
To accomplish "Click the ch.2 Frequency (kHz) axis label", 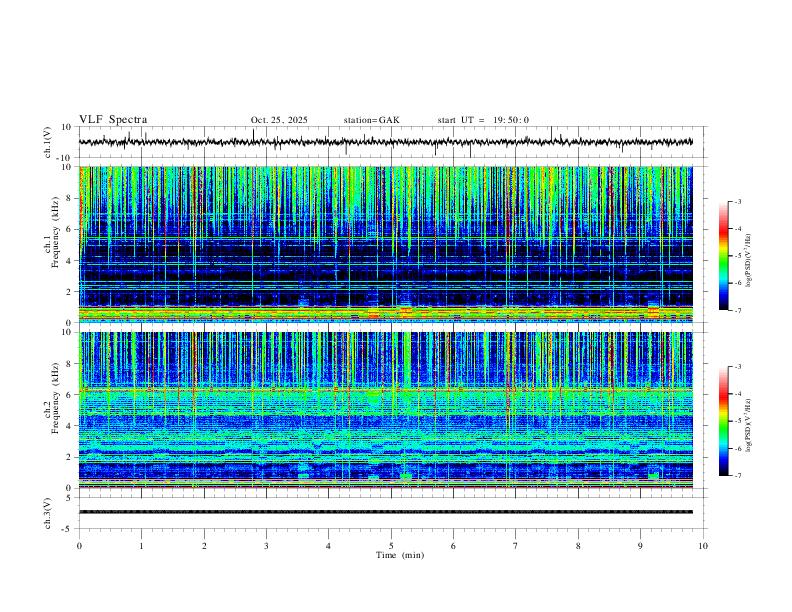I will 52,398.
